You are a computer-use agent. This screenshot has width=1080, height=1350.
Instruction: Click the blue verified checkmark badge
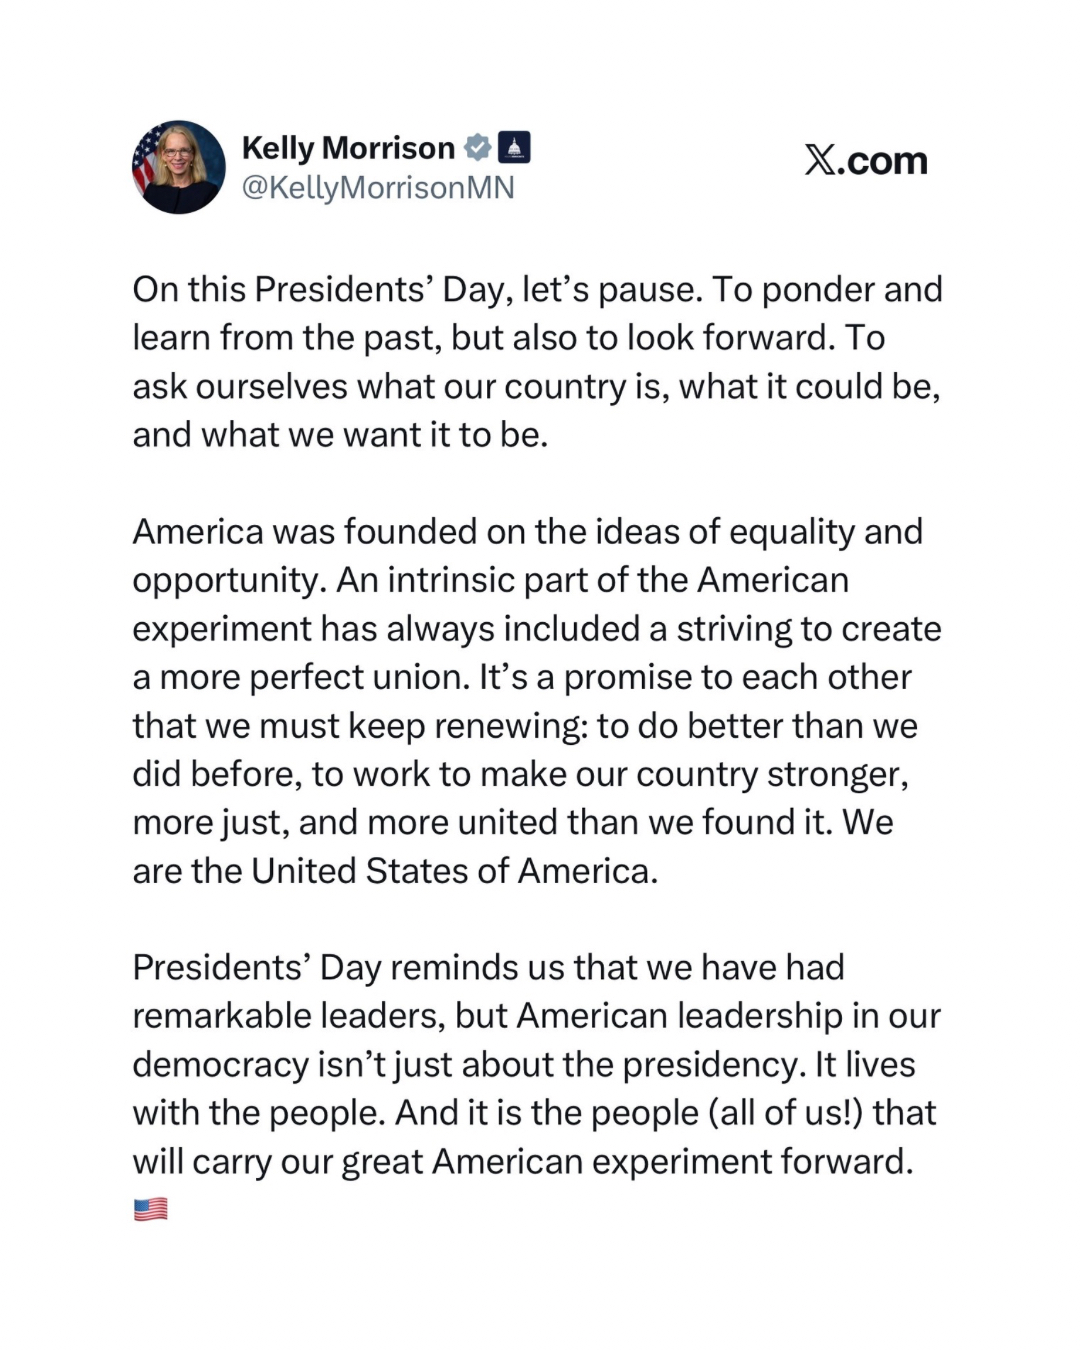coord(478,148)
